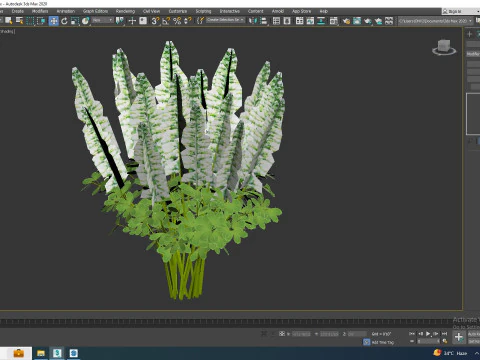Click the weather widget in taskbar
This screenshot has width=480, height=360.
(450, 353)
